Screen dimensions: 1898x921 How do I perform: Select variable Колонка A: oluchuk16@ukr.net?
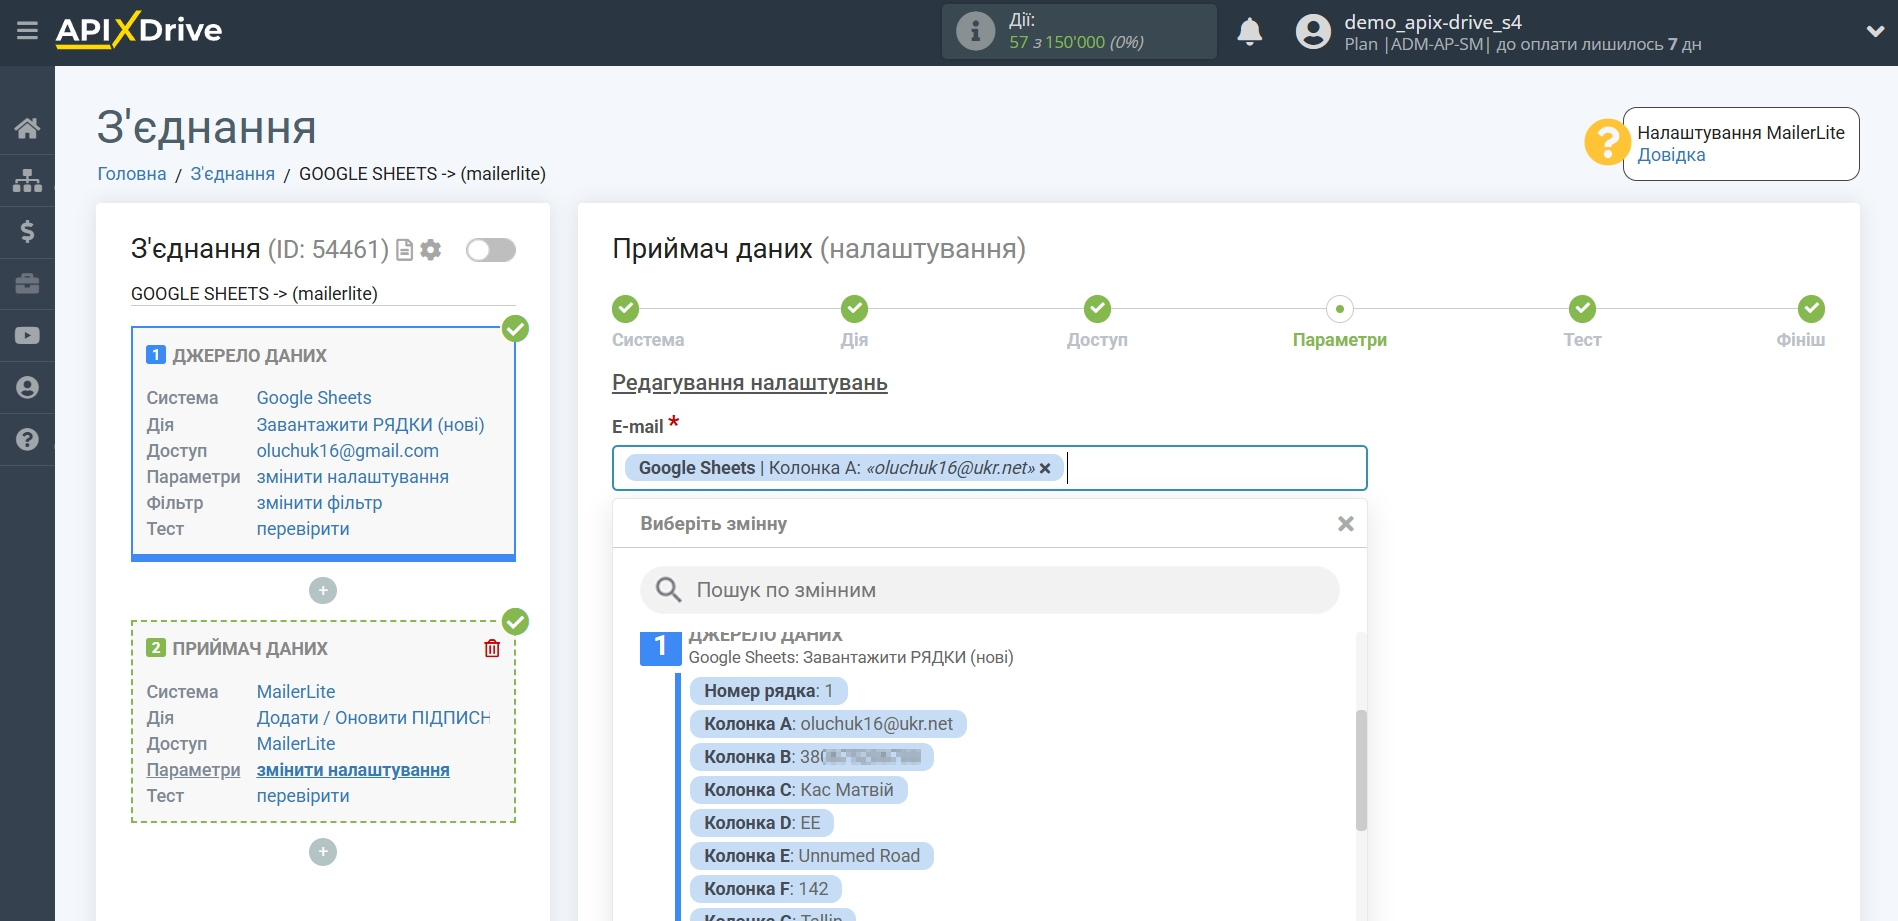point(828,724)
